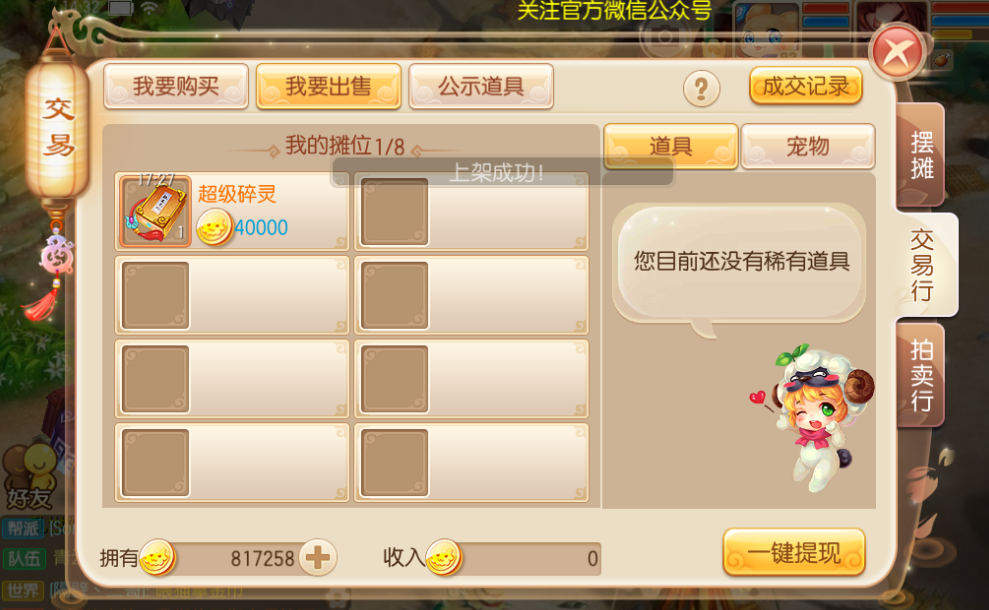Select the 道具 category tab
The height and width of the screenshot is (610, 989).
[x=670, y=146]
